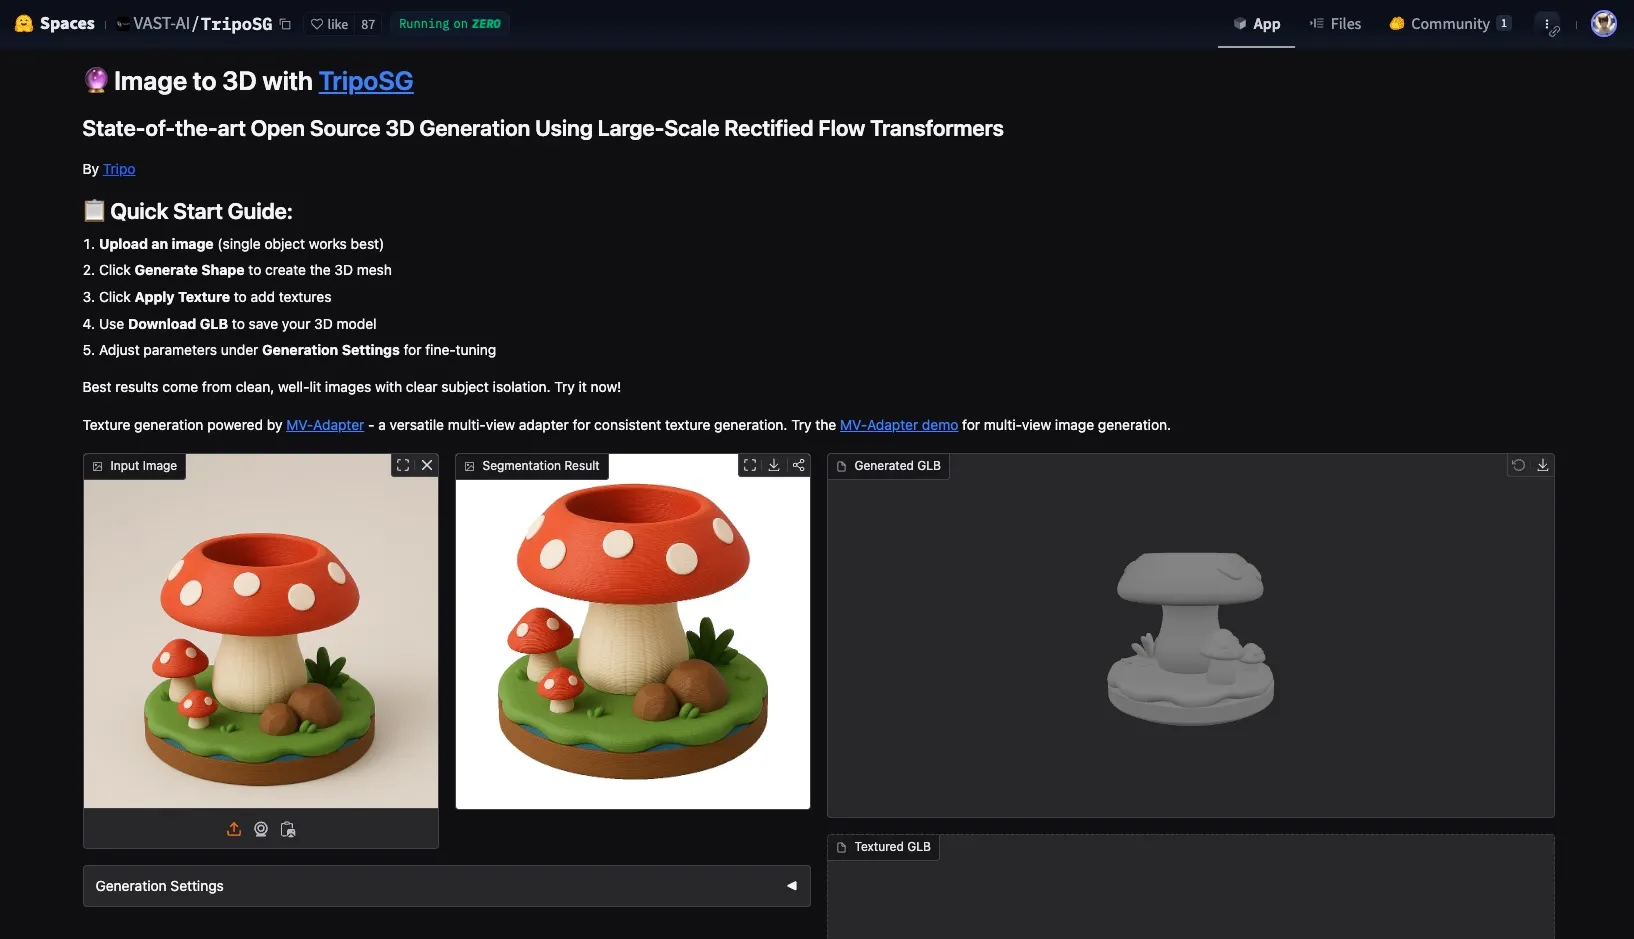Download the Segmentation Result image
1634x939 pixels.
(774, 465)
